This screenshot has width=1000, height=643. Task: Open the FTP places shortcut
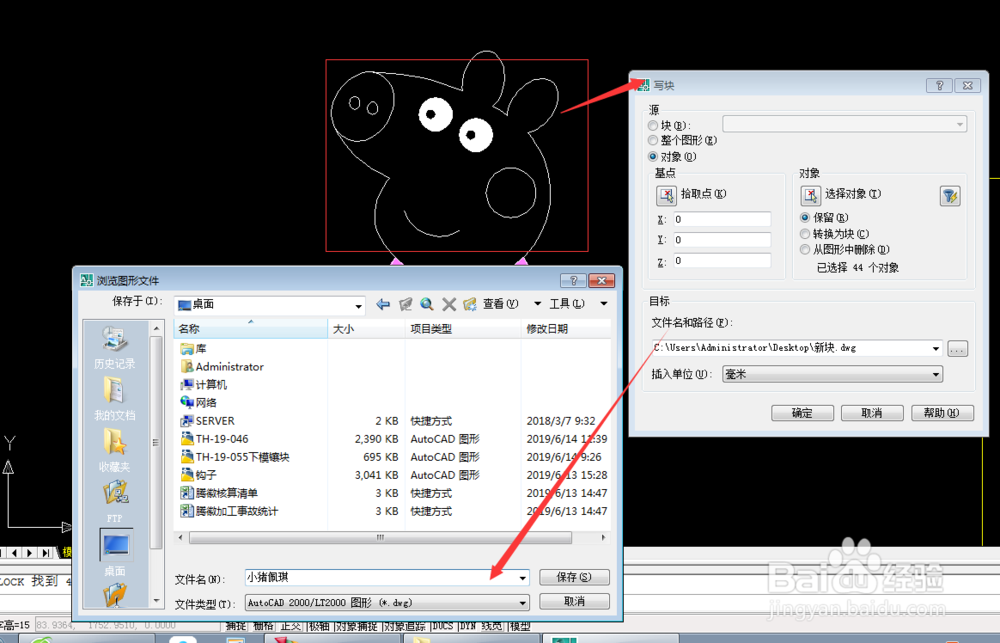(x=114, y=501)
